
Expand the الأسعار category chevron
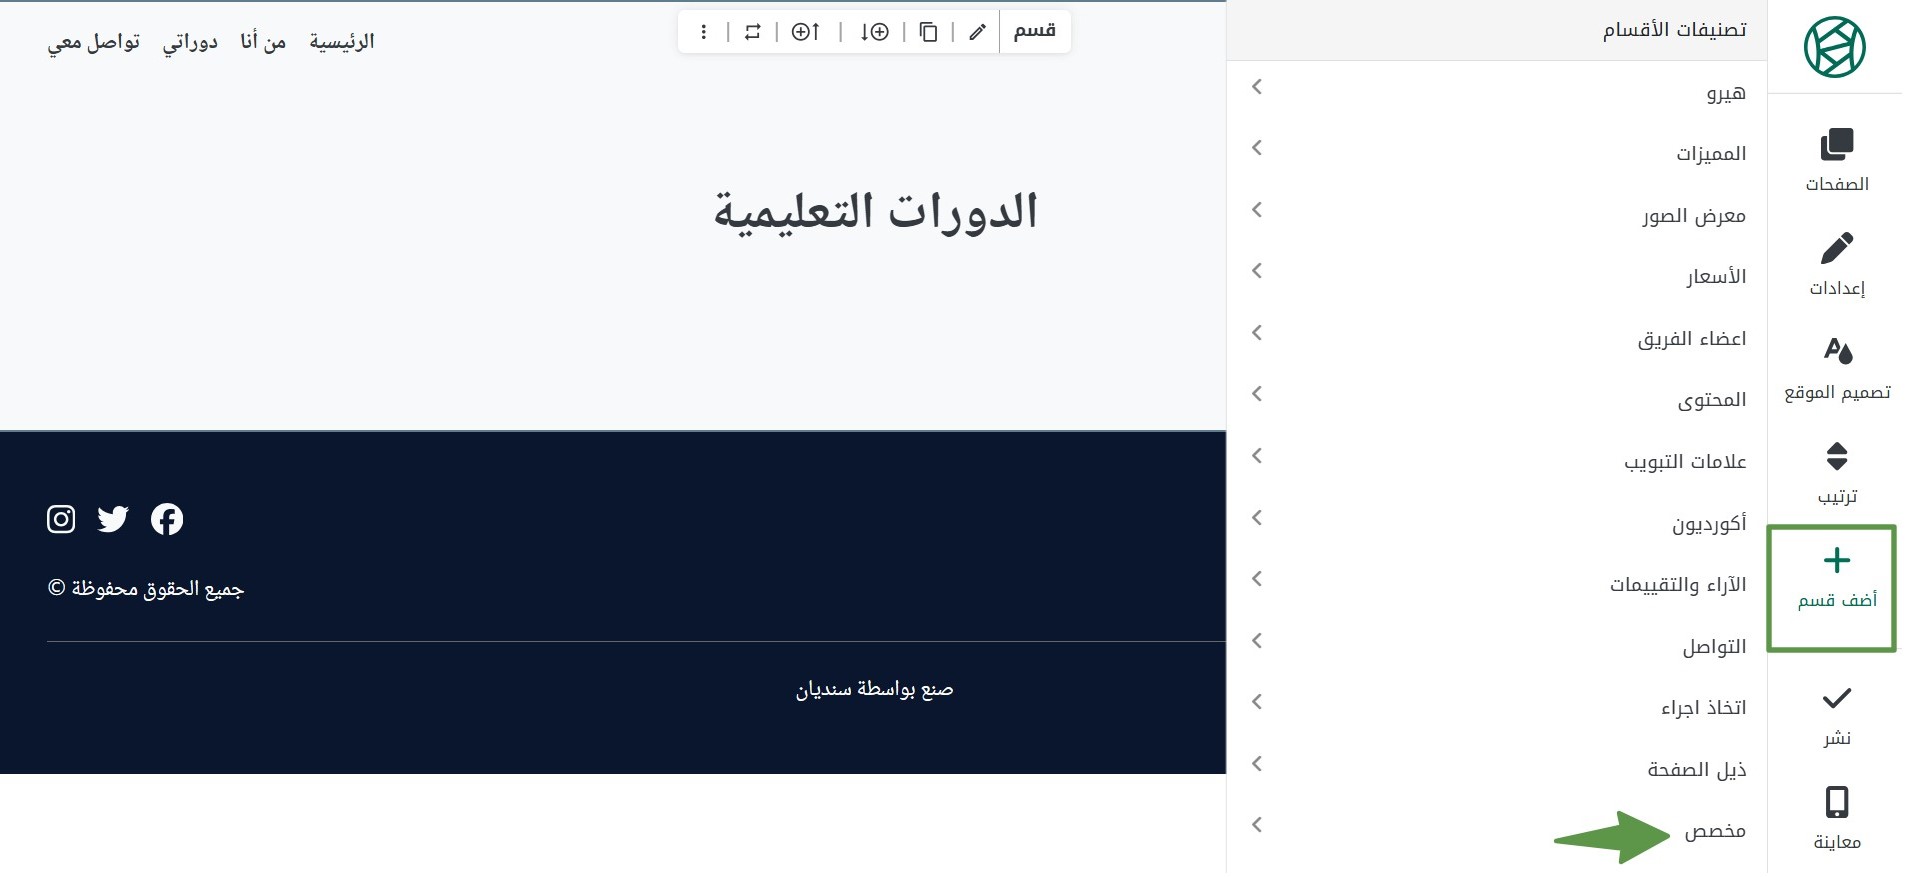1257,271
